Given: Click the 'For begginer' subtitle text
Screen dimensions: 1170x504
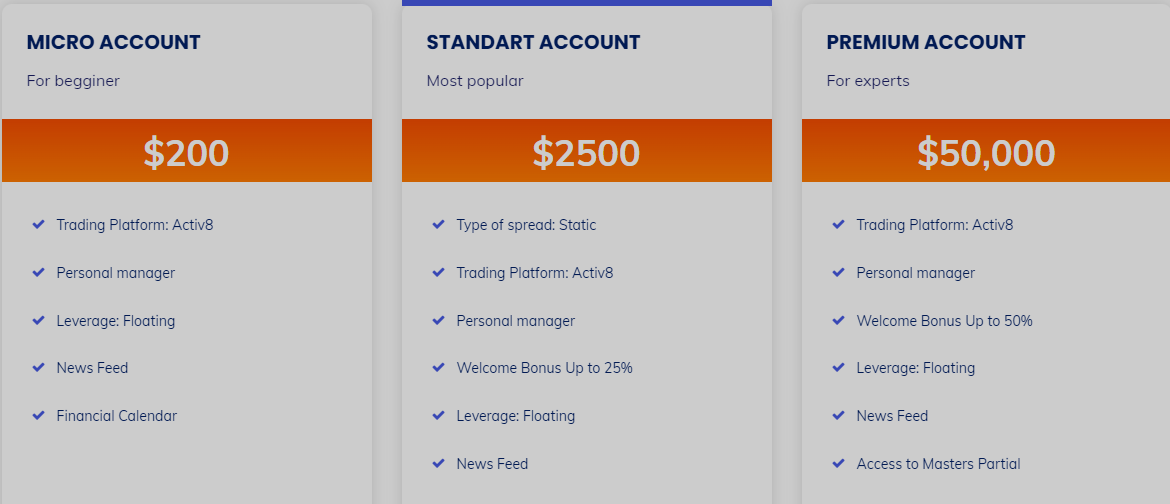Looking at the screenshot, I should pyautogui.click(x=73, y=81).
